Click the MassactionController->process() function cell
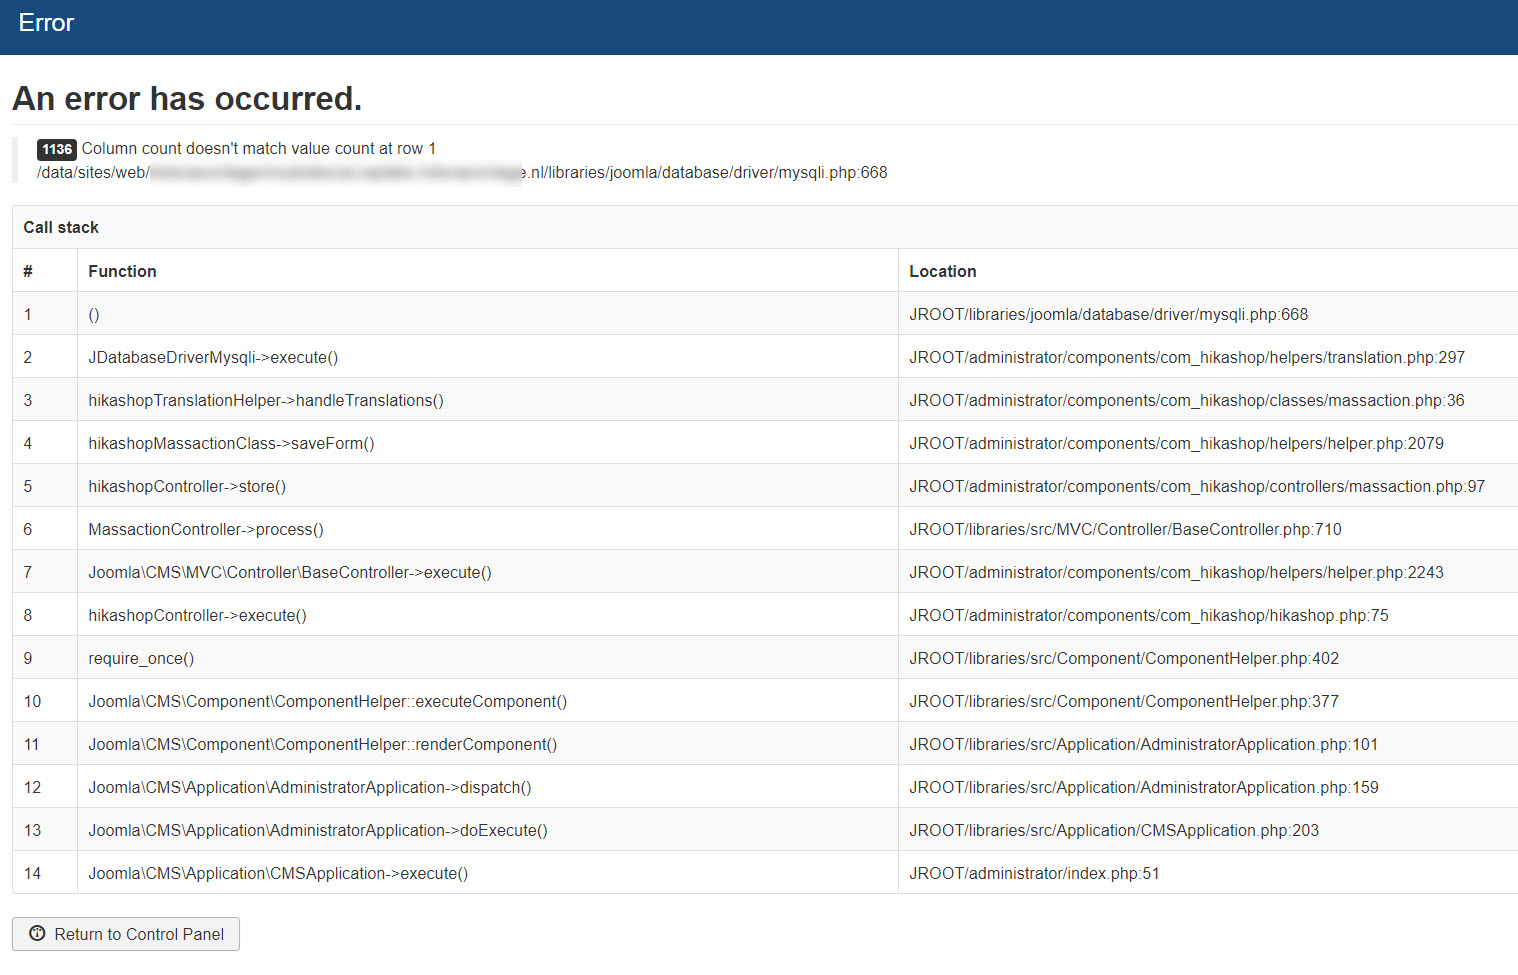The width and height of the screenshot is (1518, 975). [206, 529]
